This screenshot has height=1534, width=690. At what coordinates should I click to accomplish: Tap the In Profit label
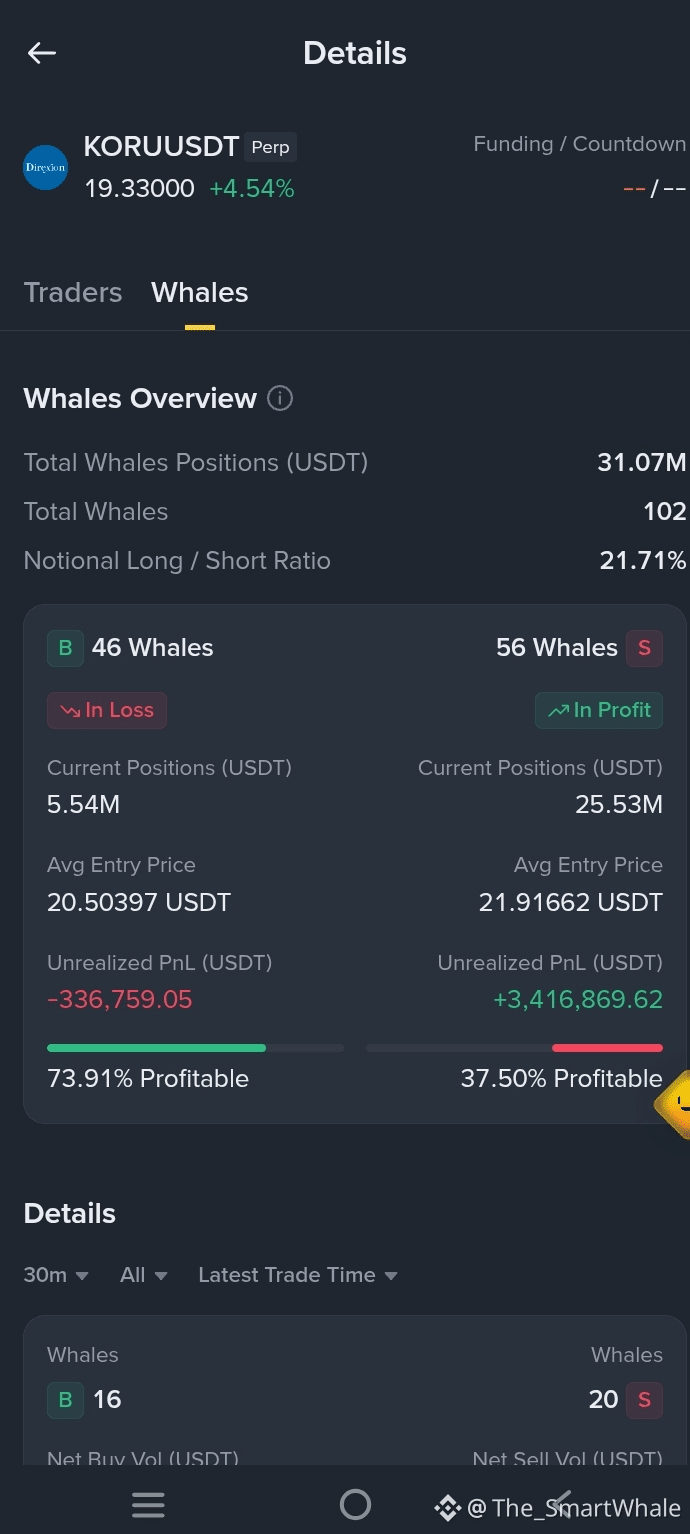pos(599,710)
